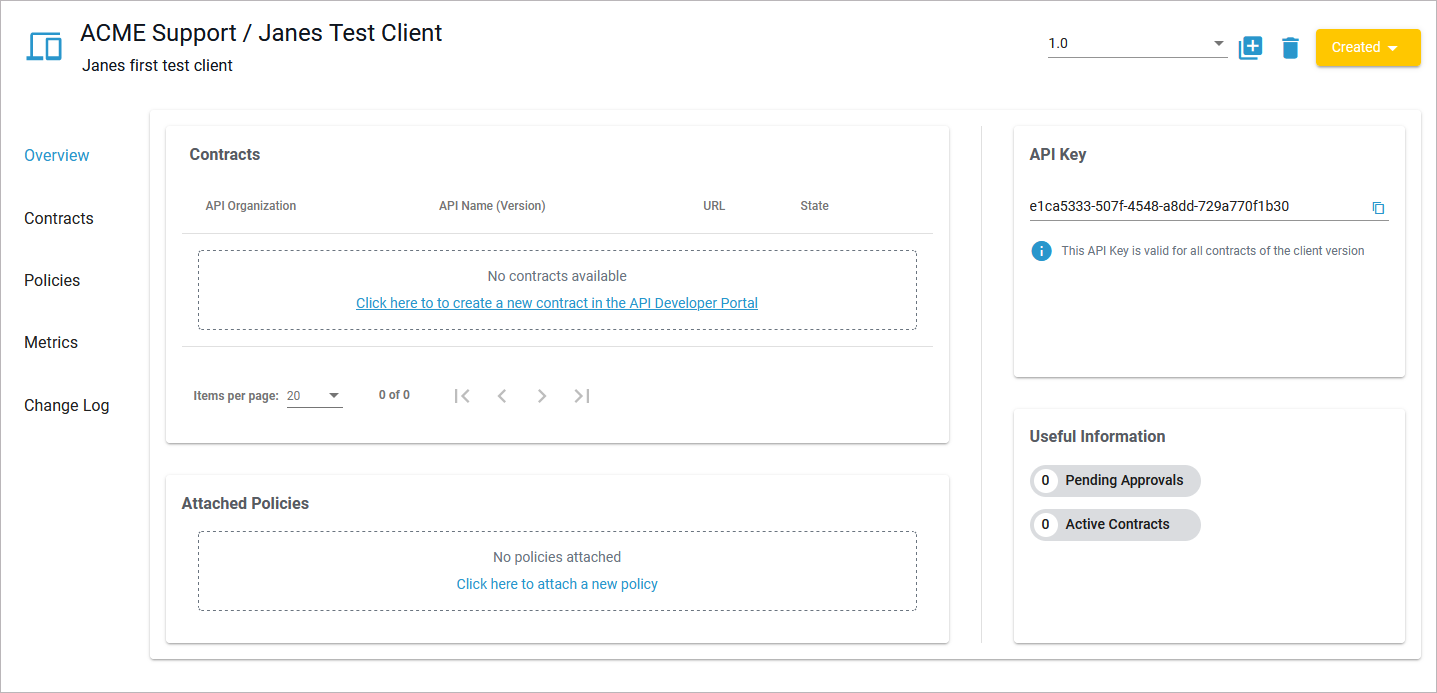This screenshot has width=1437, height=693.
Task: Click to attach a new policy
Action: point(557,584)
